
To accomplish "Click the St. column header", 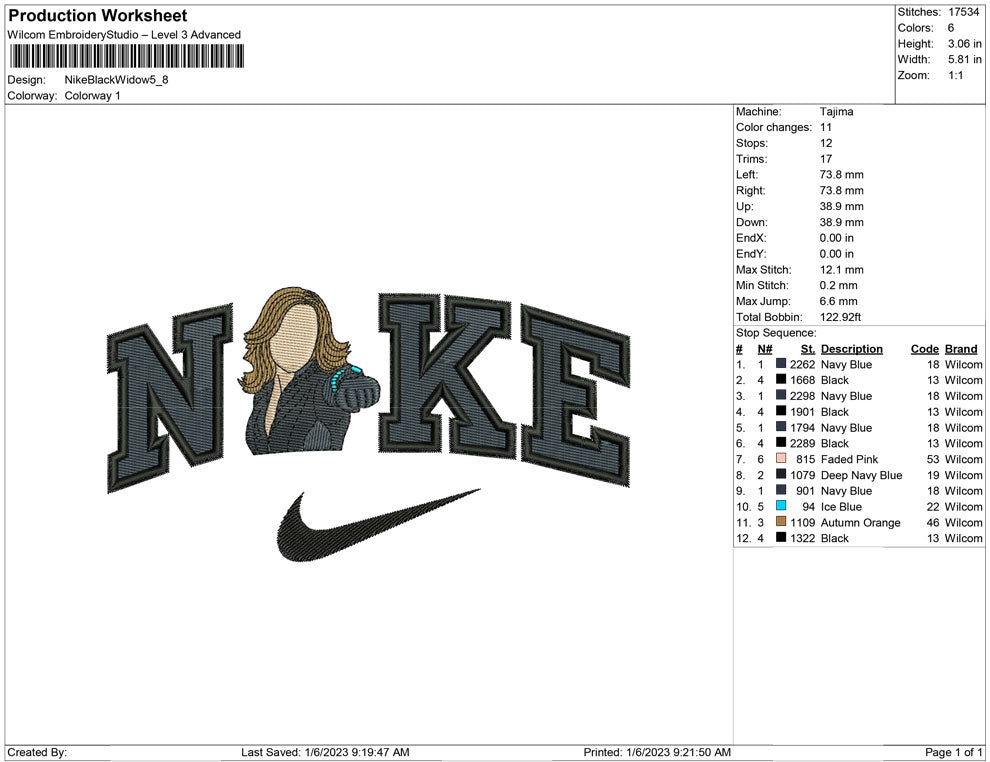I will tap(808, 349).
